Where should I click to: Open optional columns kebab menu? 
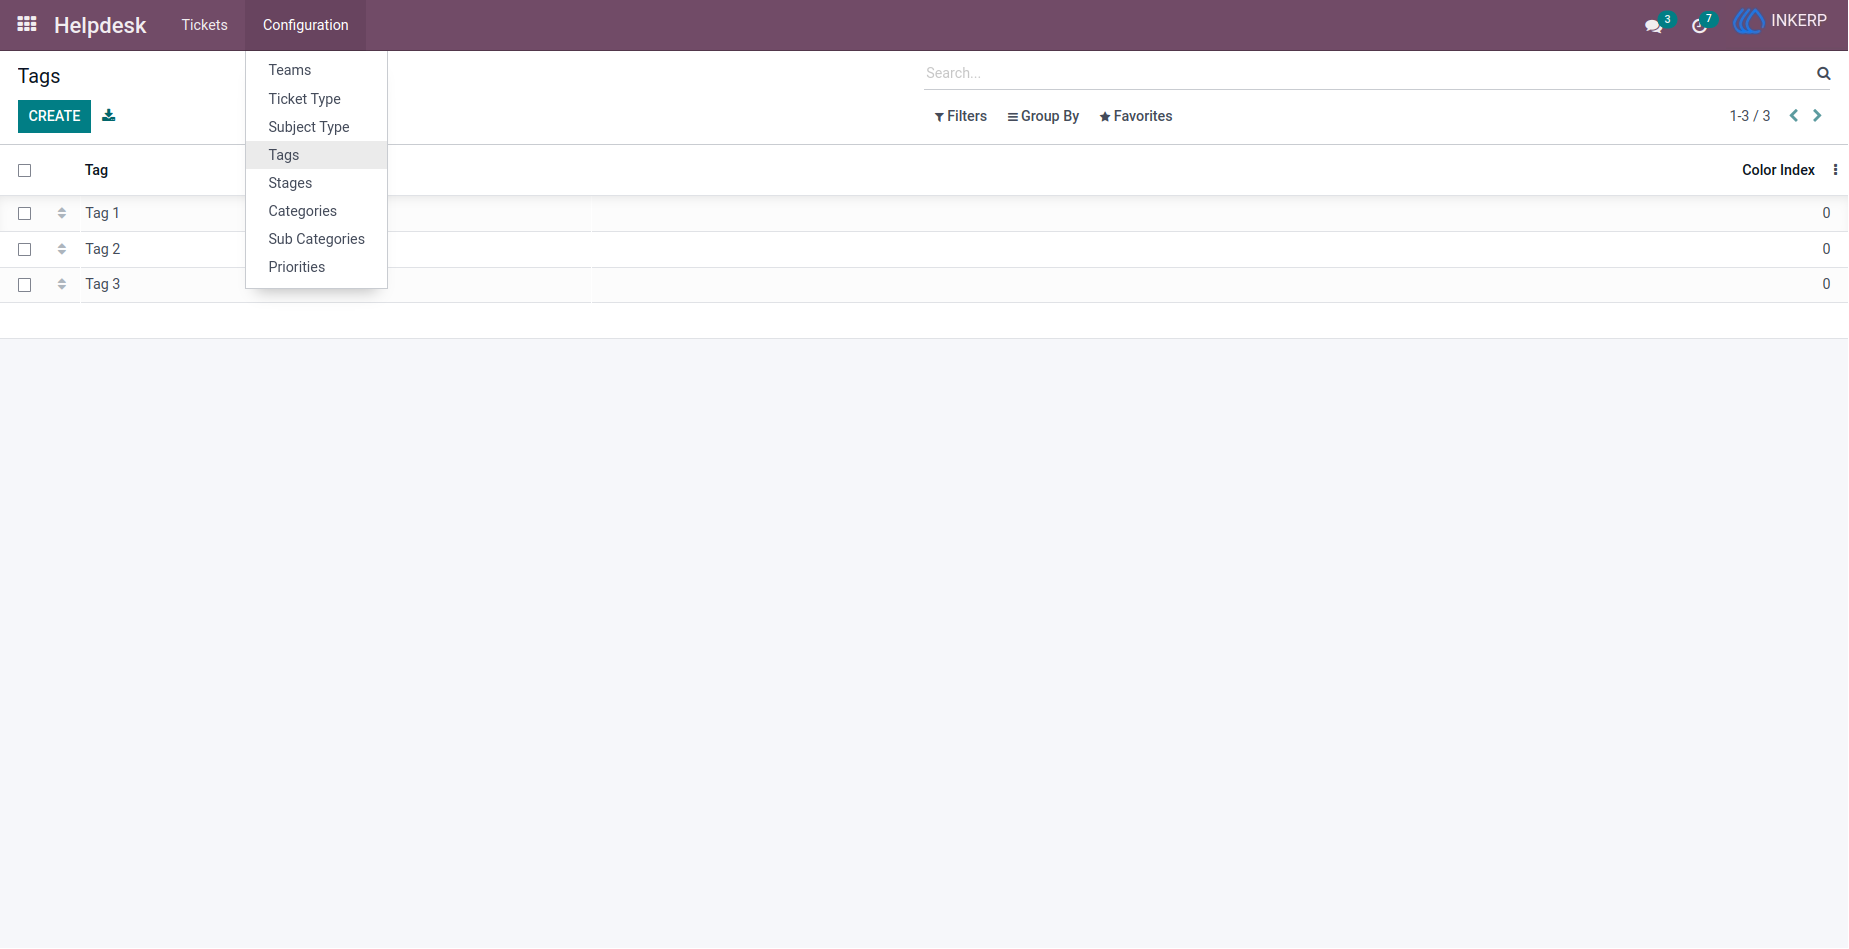pyautogui.click(x=1835, y=170)
